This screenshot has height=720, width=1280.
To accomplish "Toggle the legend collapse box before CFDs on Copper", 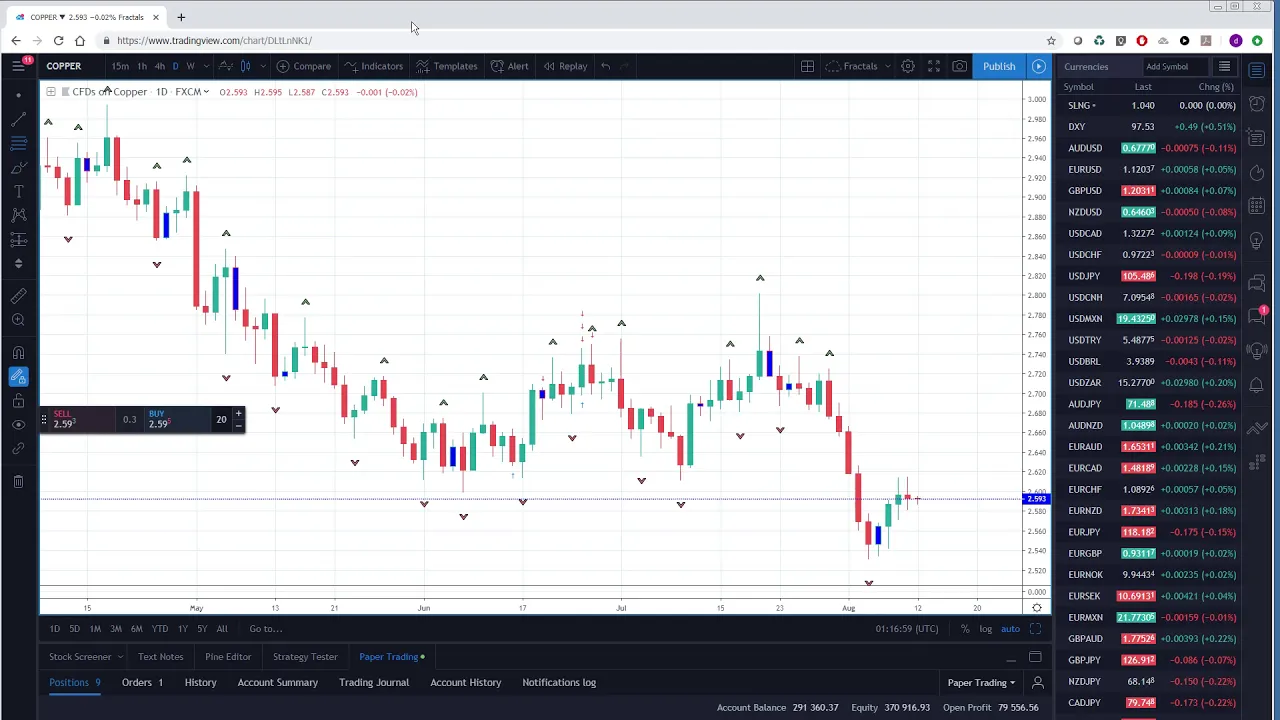I will (x=50, y=92).
